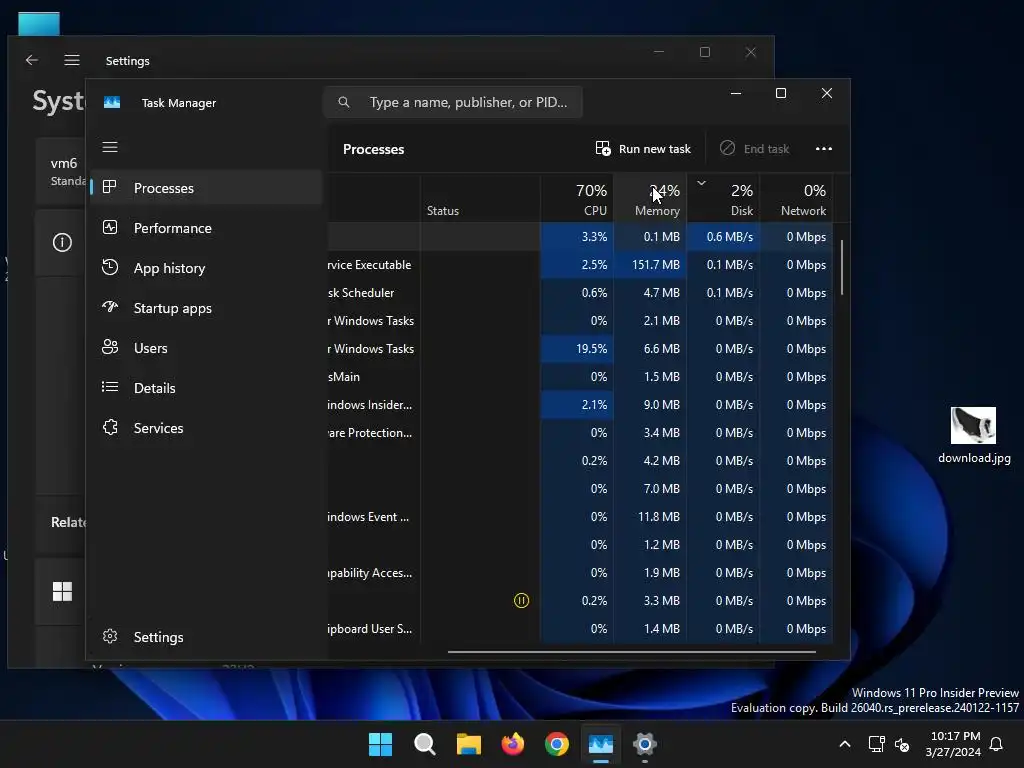Click the search magnifier icon in Task Manager
This screenshot has width=1024, height=768.
click(344, 102)
